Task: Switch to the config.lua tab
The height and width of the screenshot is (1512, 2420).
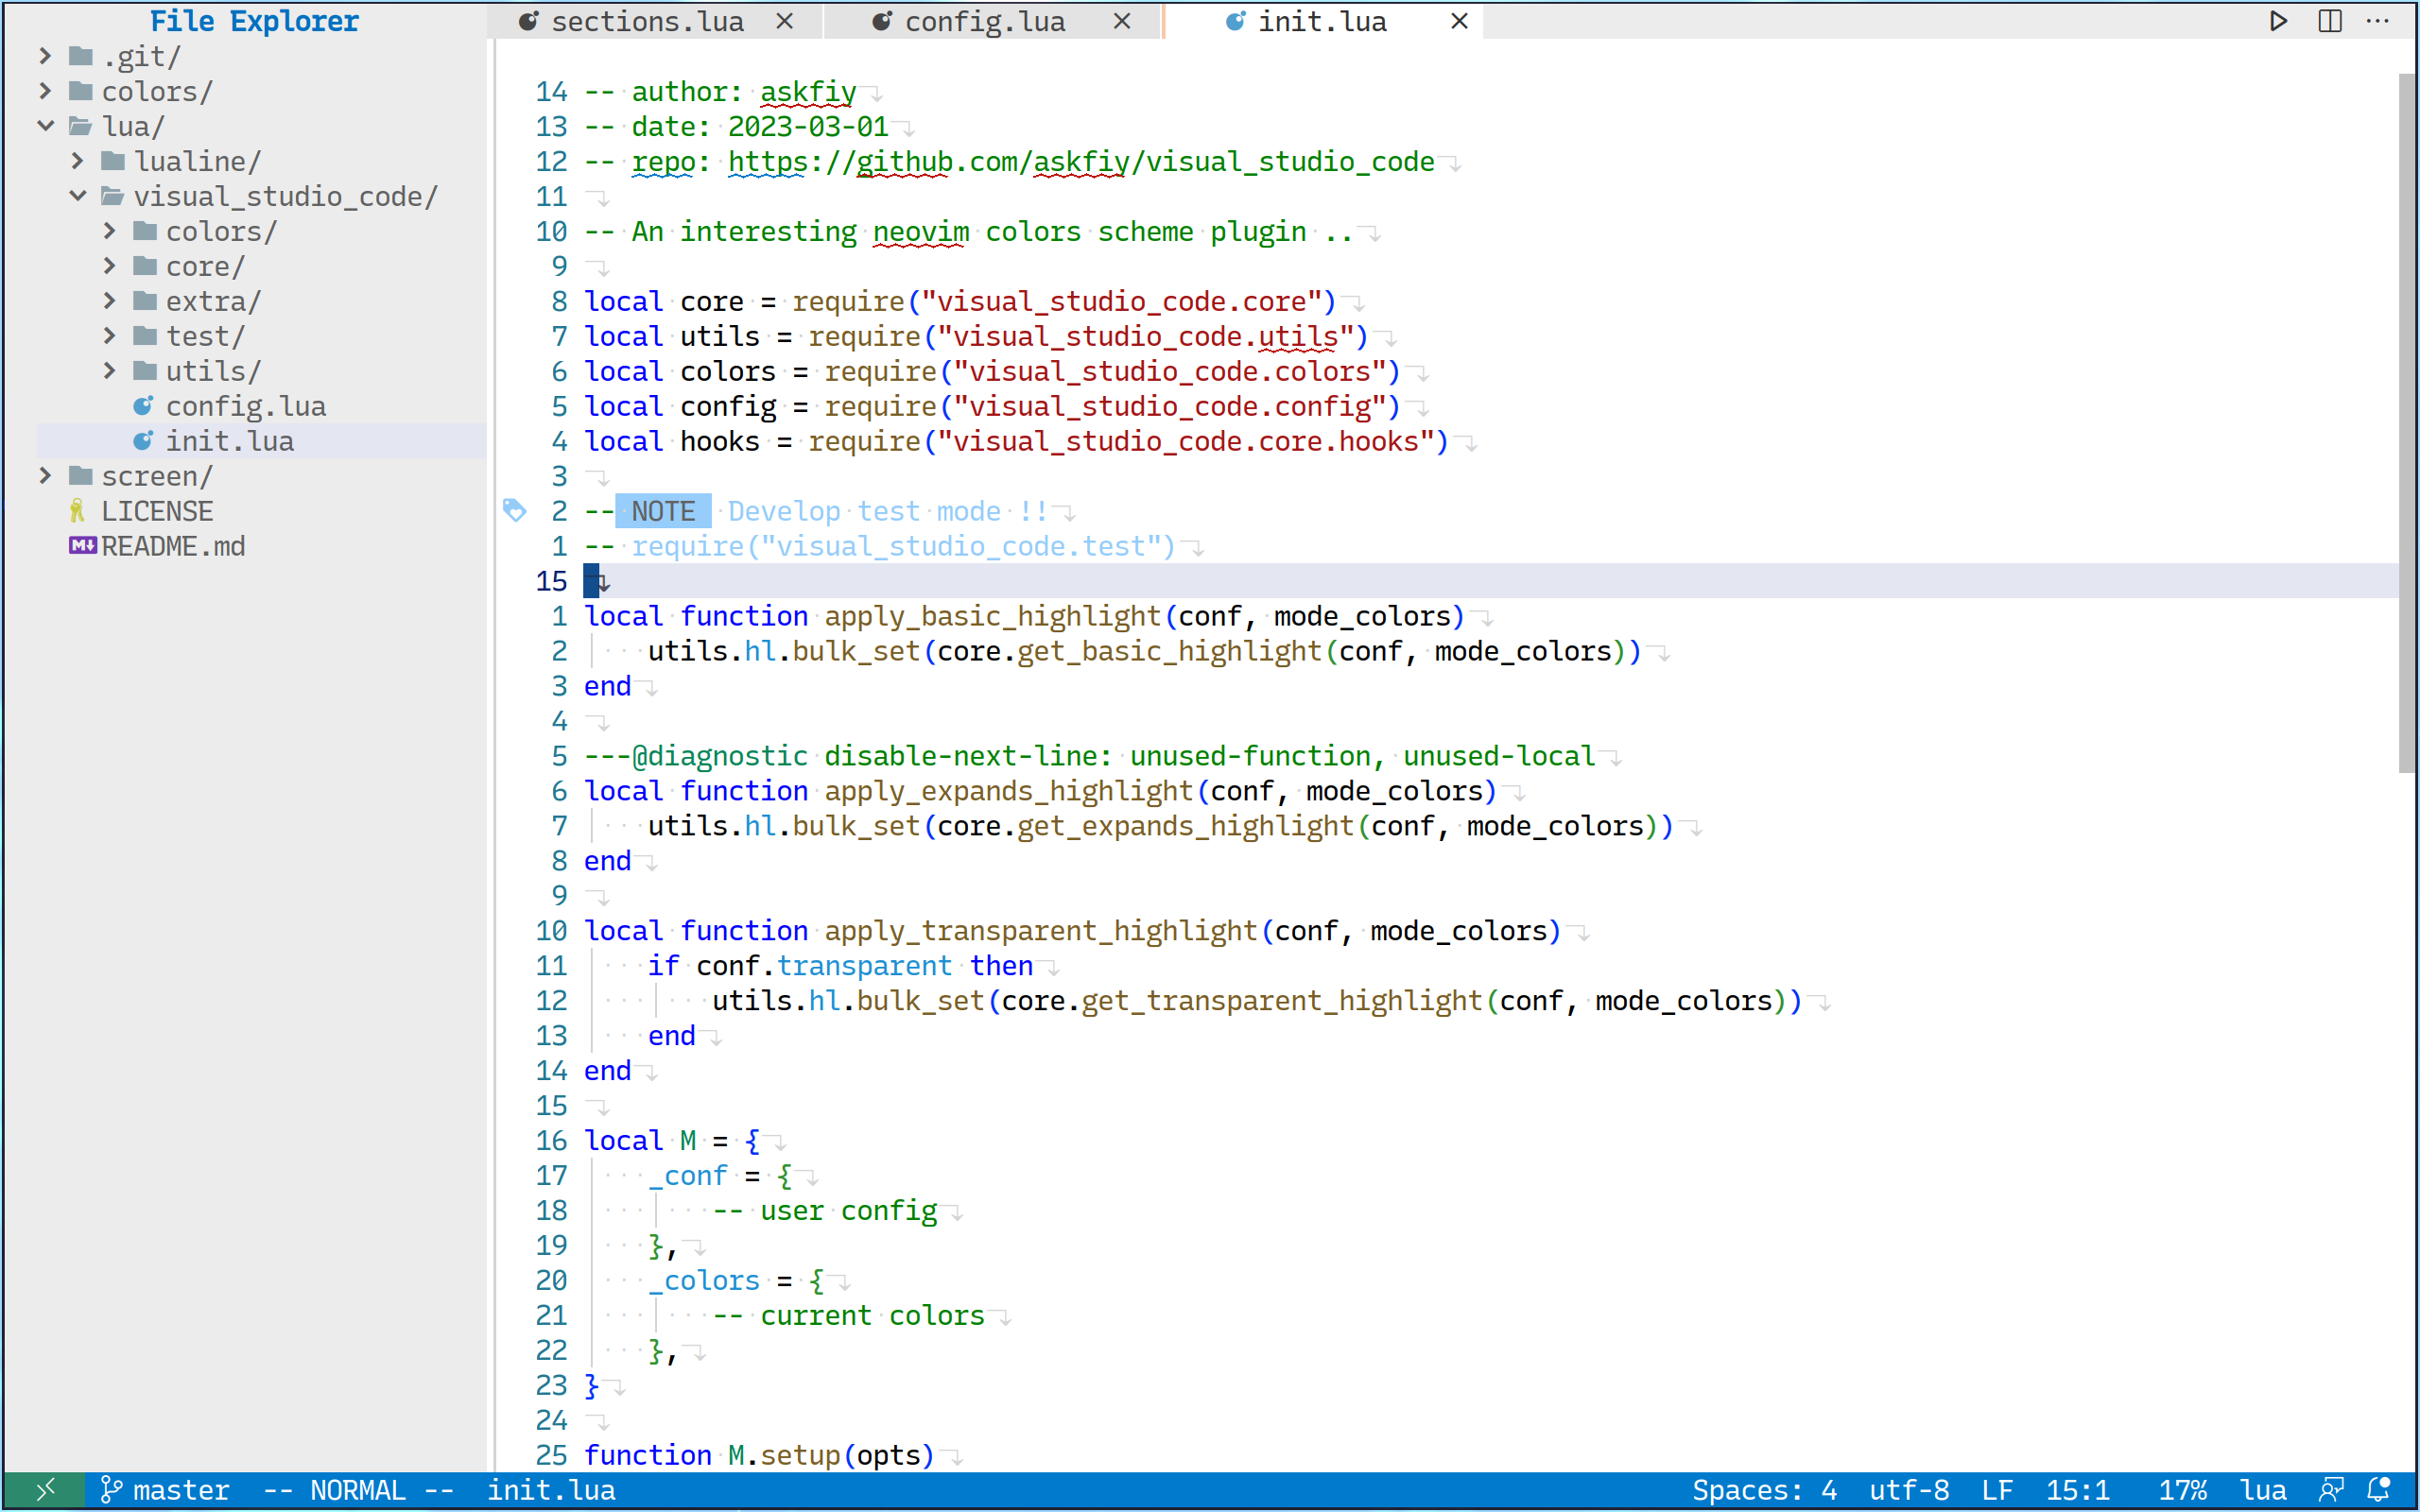Action: tap(984, 21)
